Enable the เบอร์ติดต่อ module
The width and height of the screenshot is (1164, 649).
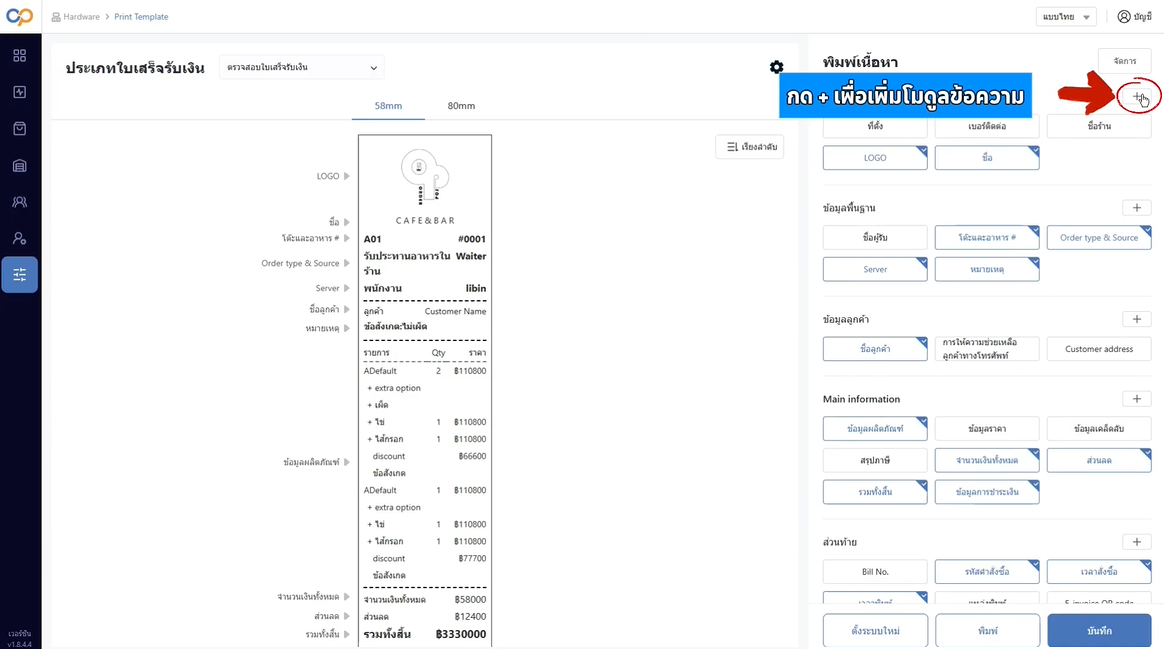click(987, 126)
